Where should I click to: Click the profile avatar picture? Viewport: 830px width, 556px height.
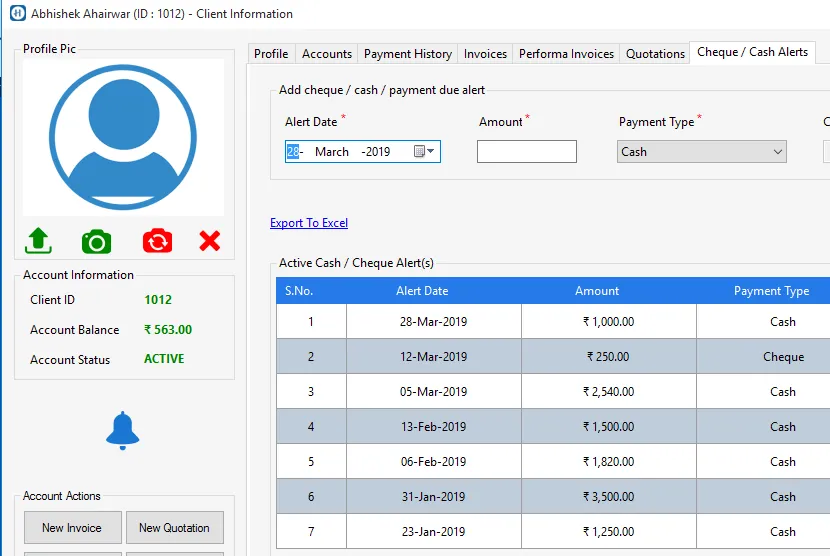click(123, 137)
